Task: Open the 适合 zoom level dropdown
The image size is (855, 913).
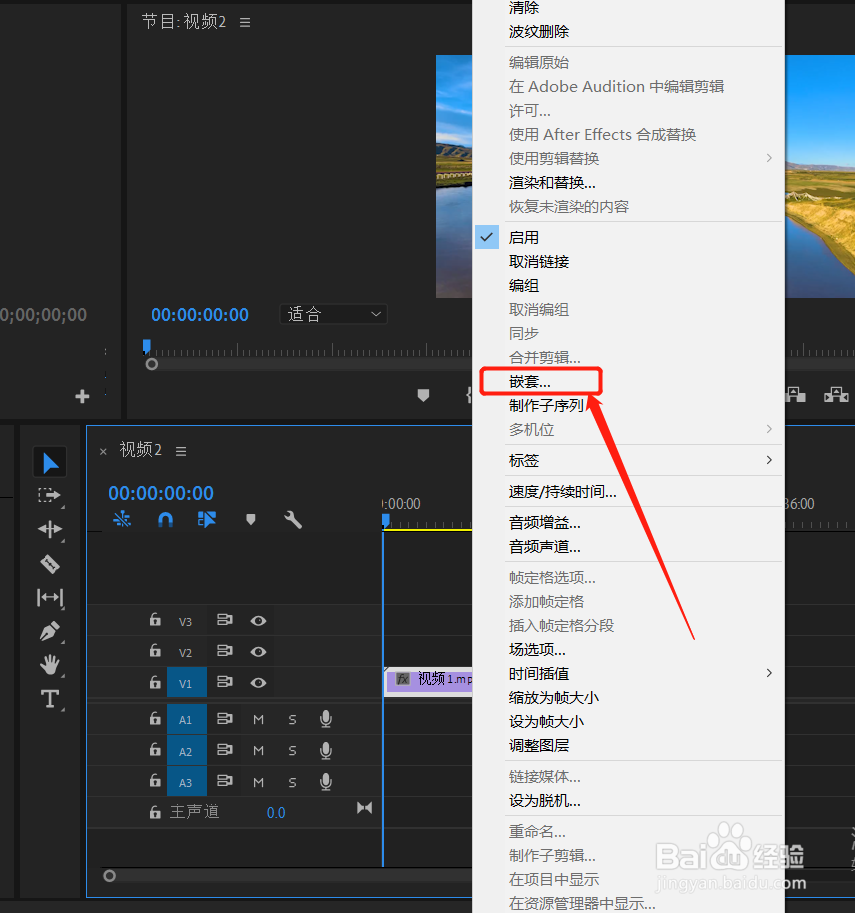Action: coord(334,314)
